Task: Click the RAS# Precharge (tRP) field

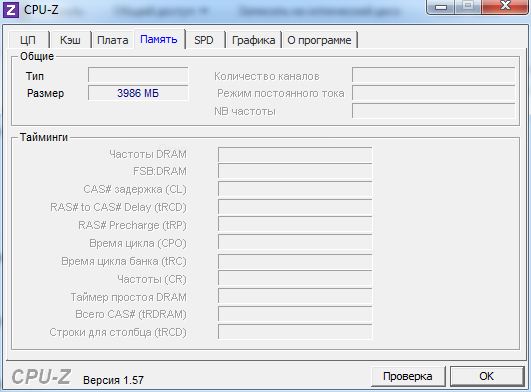Action: (295, 225)
